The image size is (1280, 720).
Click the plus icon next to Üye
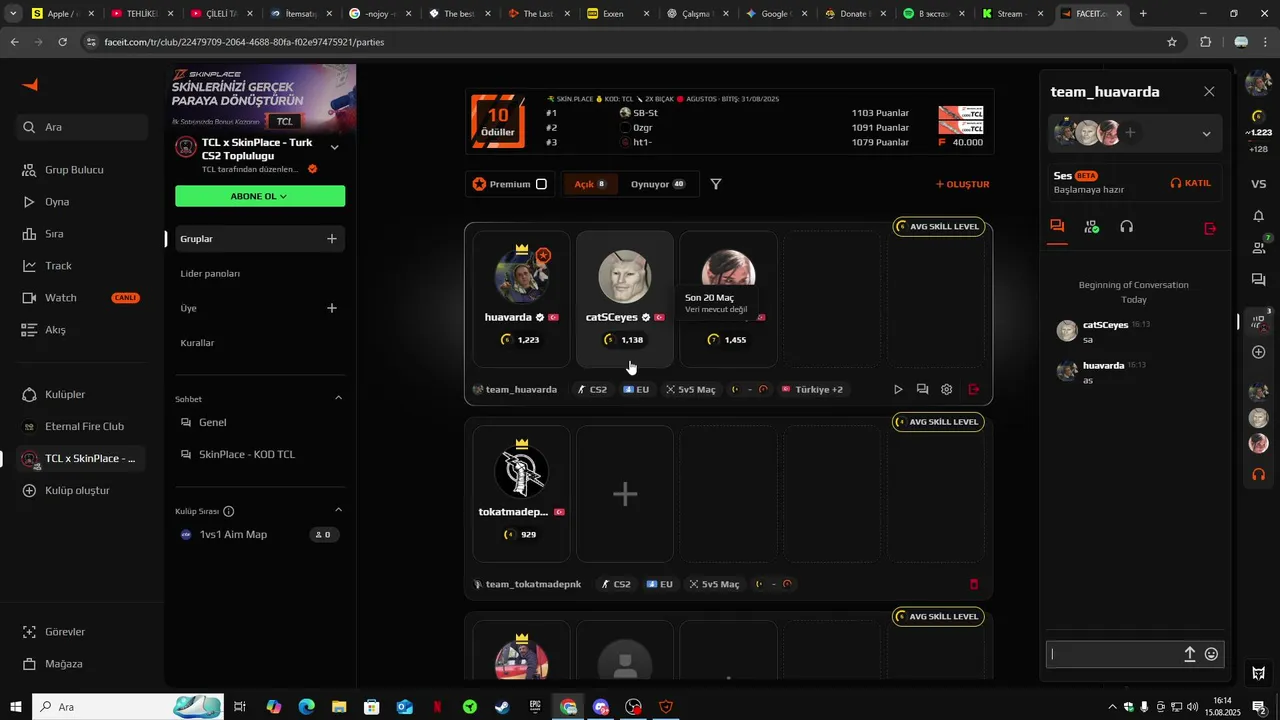(x=332, y=308)
